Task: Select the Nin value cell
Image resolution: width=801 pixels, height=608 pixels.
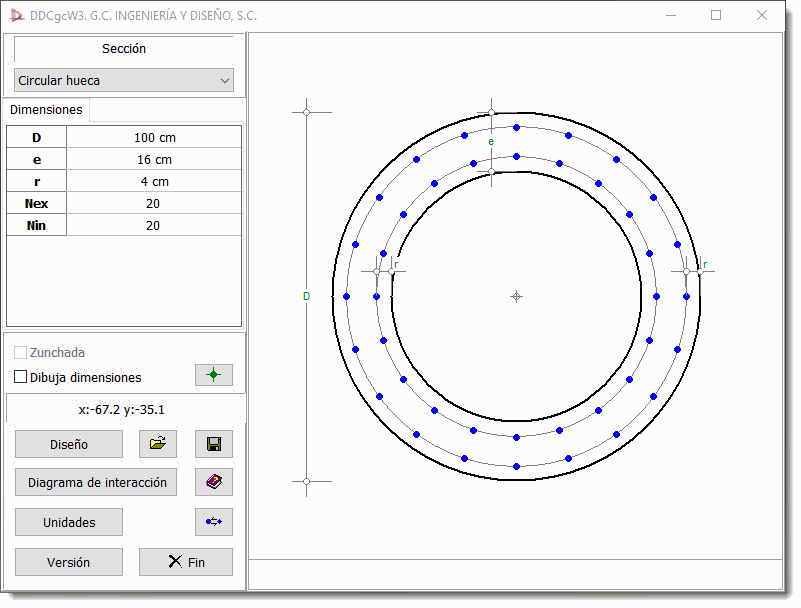Action: click(154, 225)
